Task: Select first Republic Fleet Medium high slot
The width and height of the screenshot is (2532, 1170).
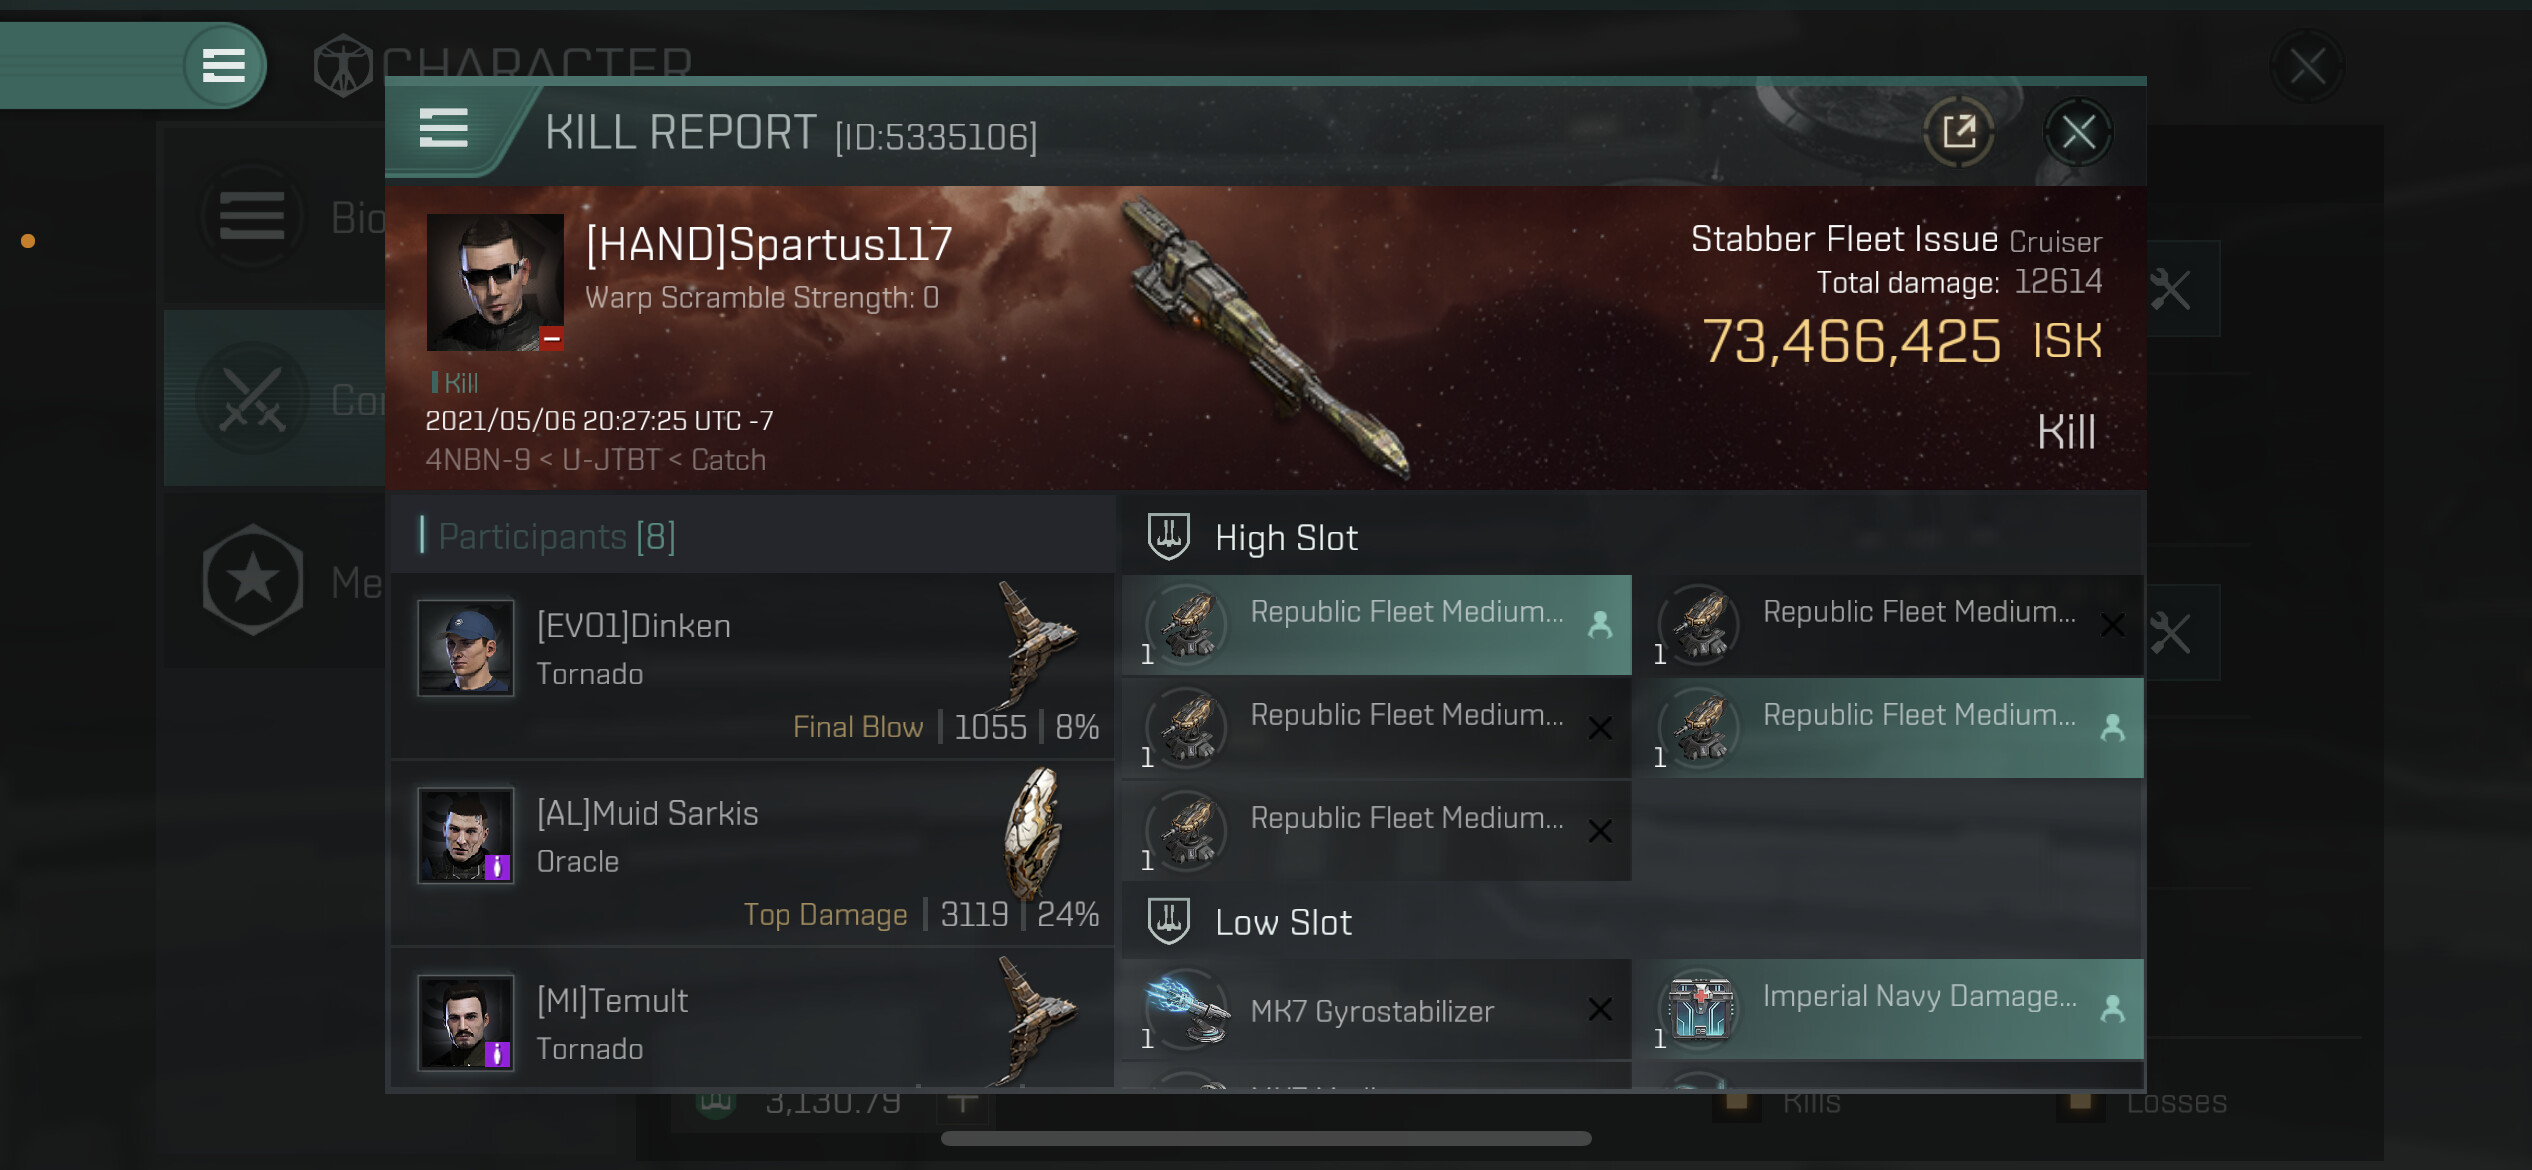Action: 1377,625
